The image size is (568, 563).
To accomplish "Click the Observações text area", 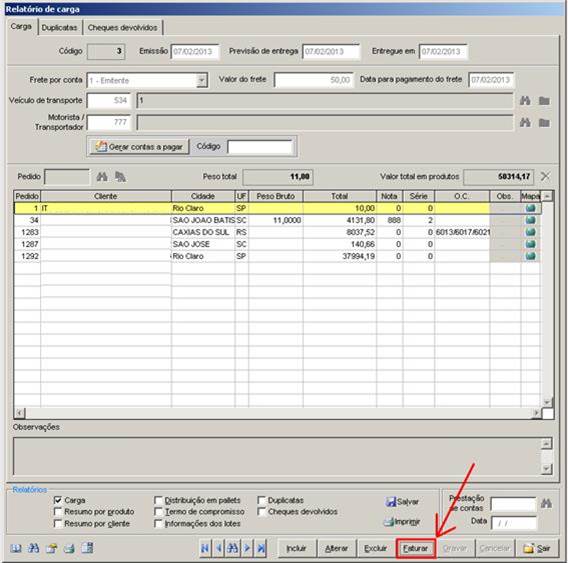I will click(277, 456).
